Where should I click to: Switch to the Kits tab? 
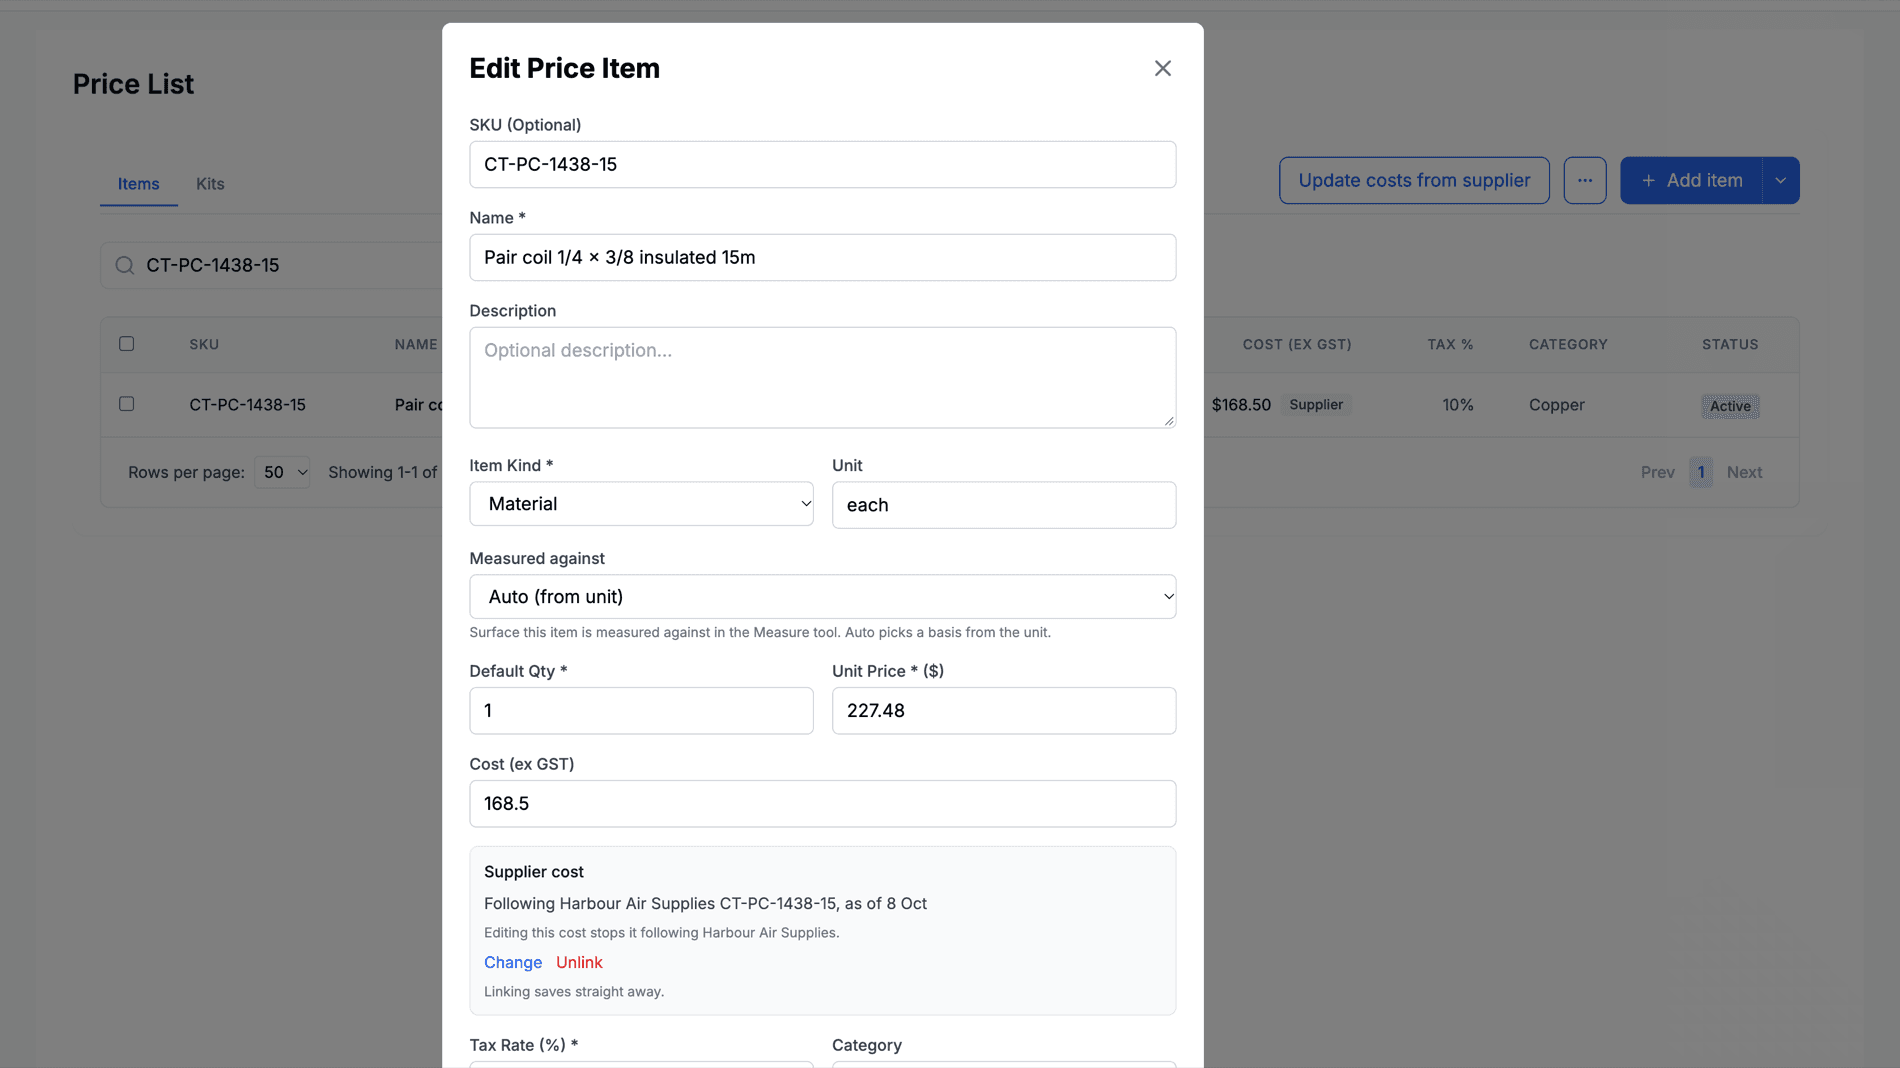210,184
